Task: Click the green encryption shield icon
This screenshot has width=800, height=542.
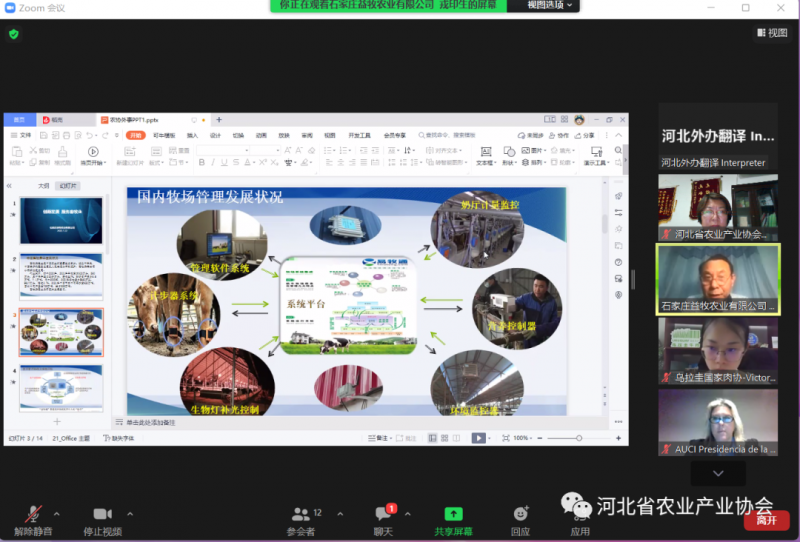Action: 14,34
